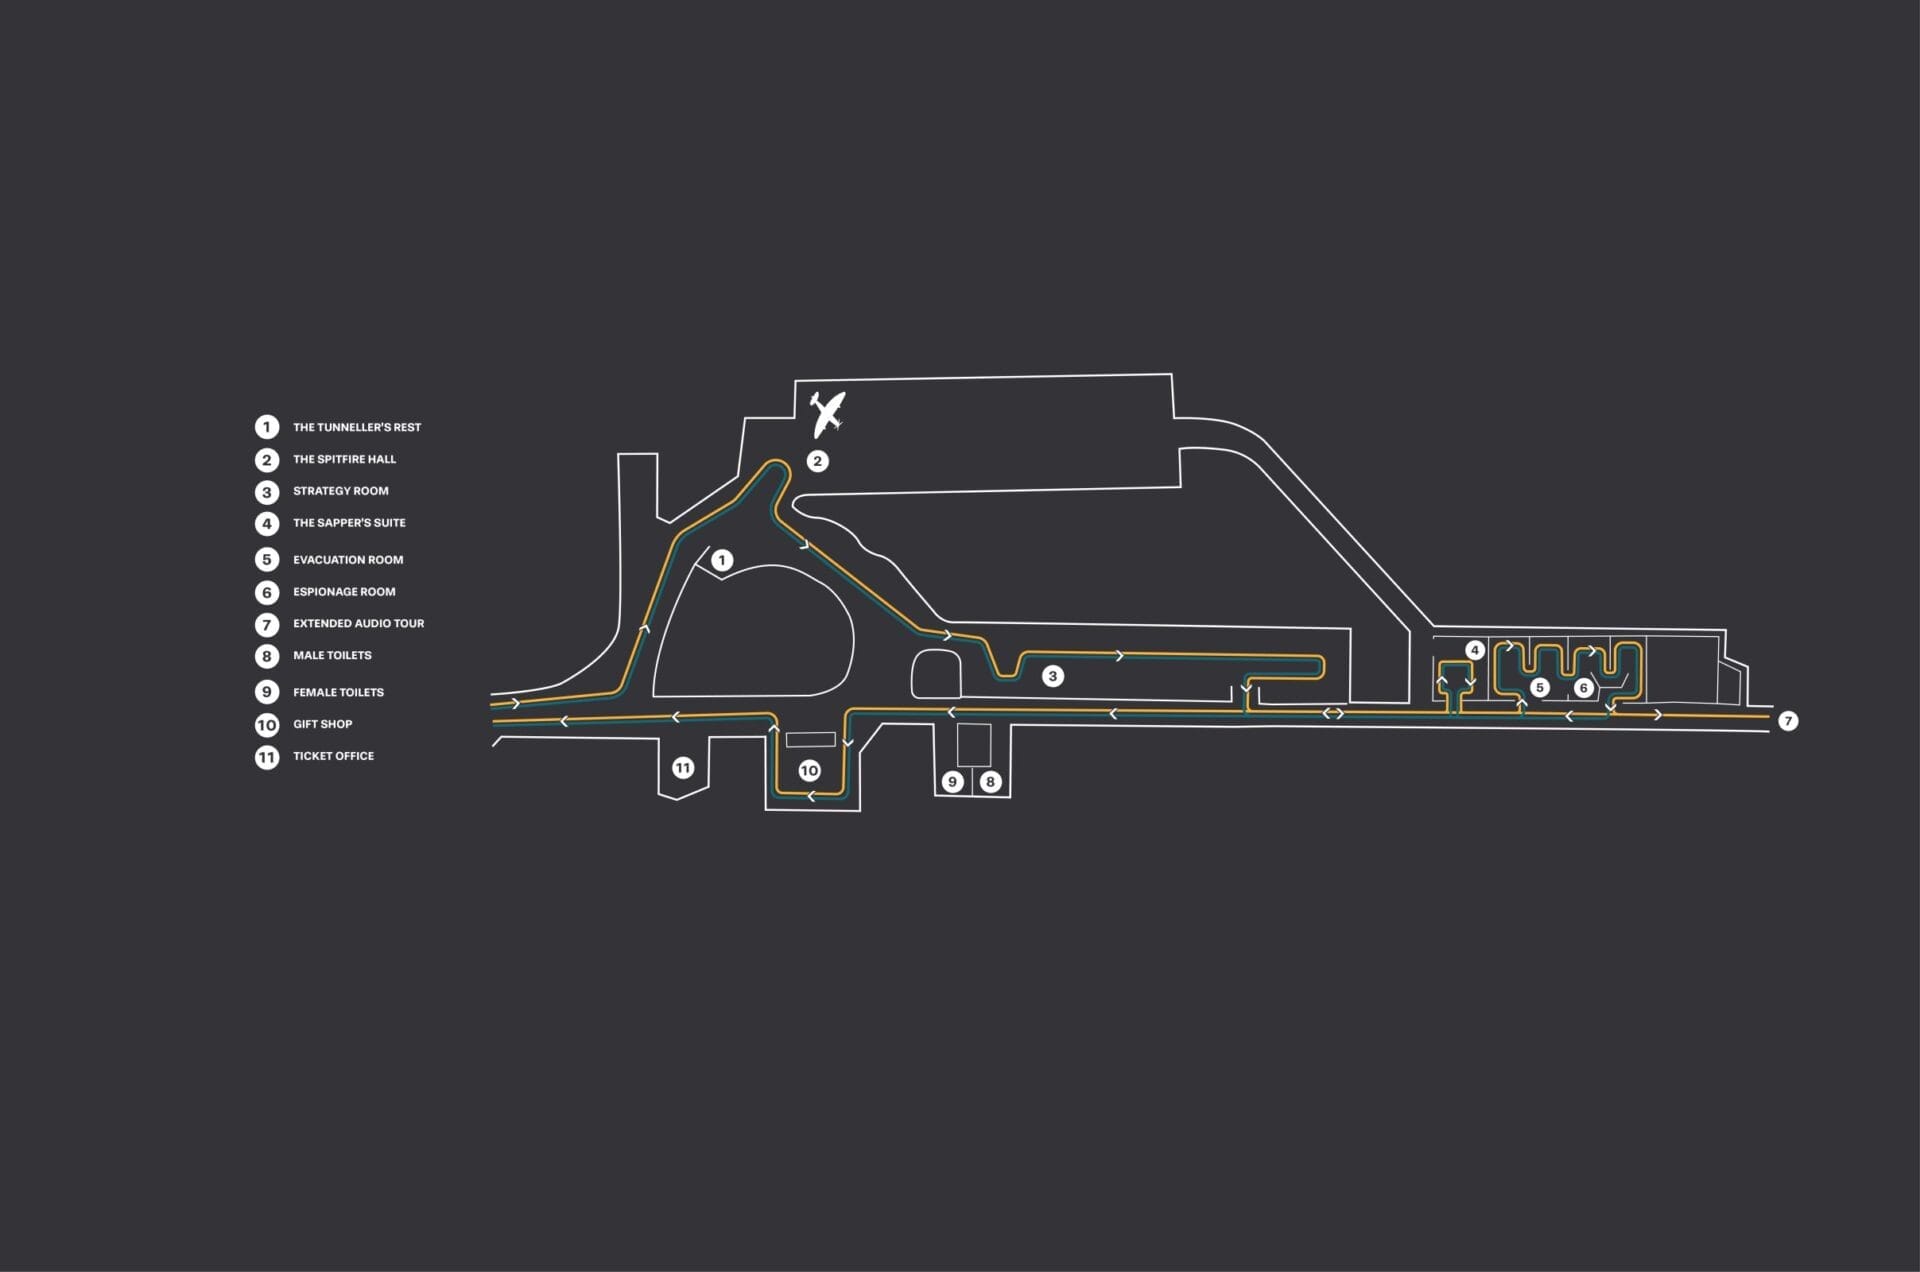1920x1272 pixels.
Task: Select map marker 2 below the Spitfire plane
Action: [x=817, y=461]
